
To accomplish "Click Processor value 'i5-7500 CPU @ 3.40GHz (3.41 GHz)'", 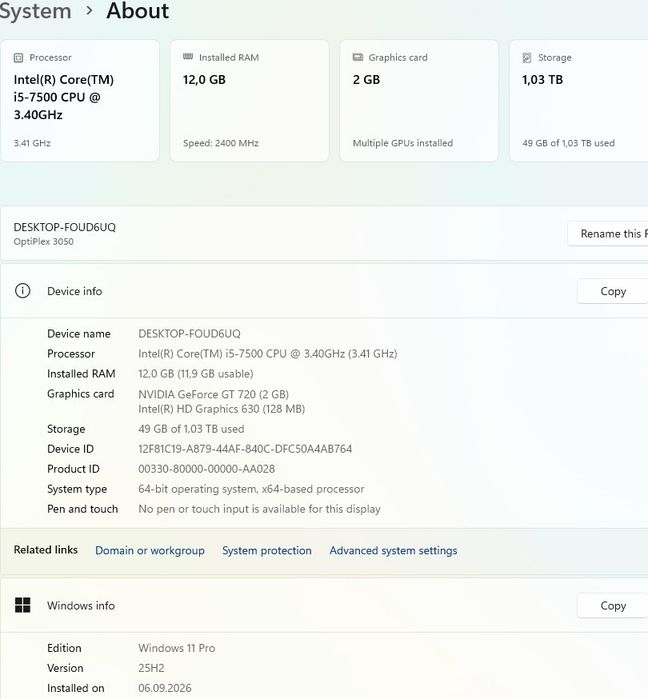I will (268, 354).
